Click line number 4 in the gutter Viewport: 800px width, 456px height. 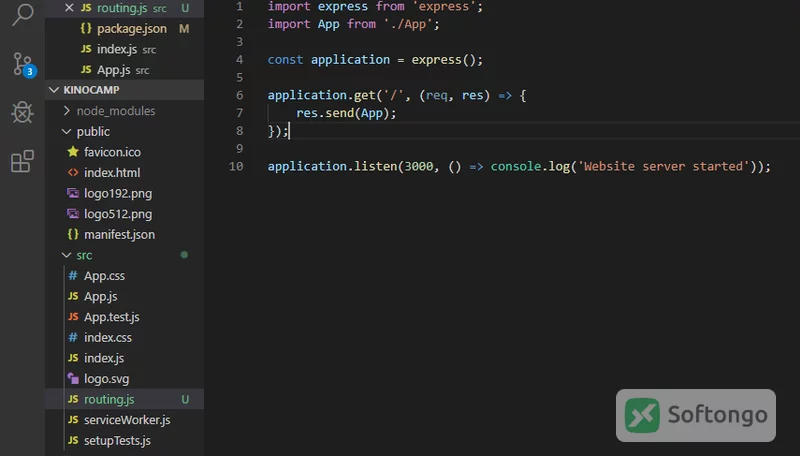click(239, 60)
